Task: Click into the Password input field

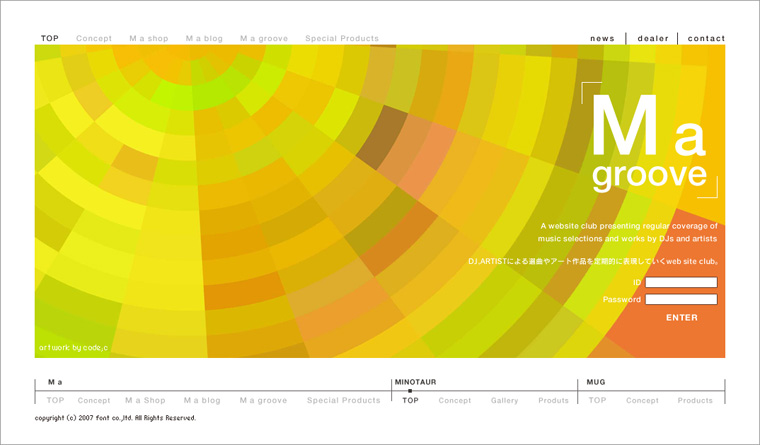Action: point(681,299)
